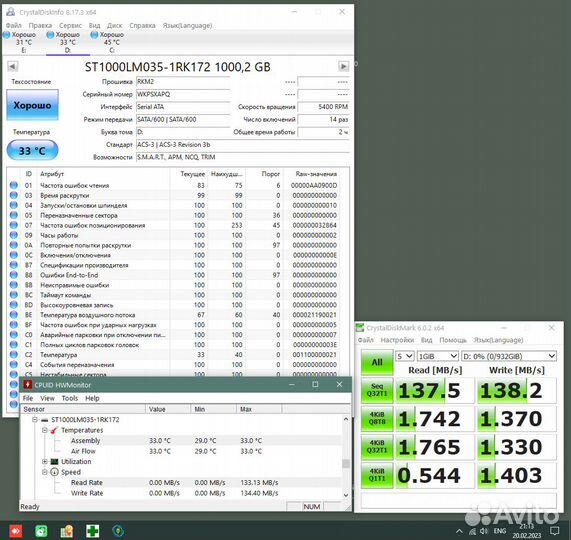Open Помощь menu in CrystalDiskMark
This screenshot has width=571, height=540.
(x=453, y=340)
